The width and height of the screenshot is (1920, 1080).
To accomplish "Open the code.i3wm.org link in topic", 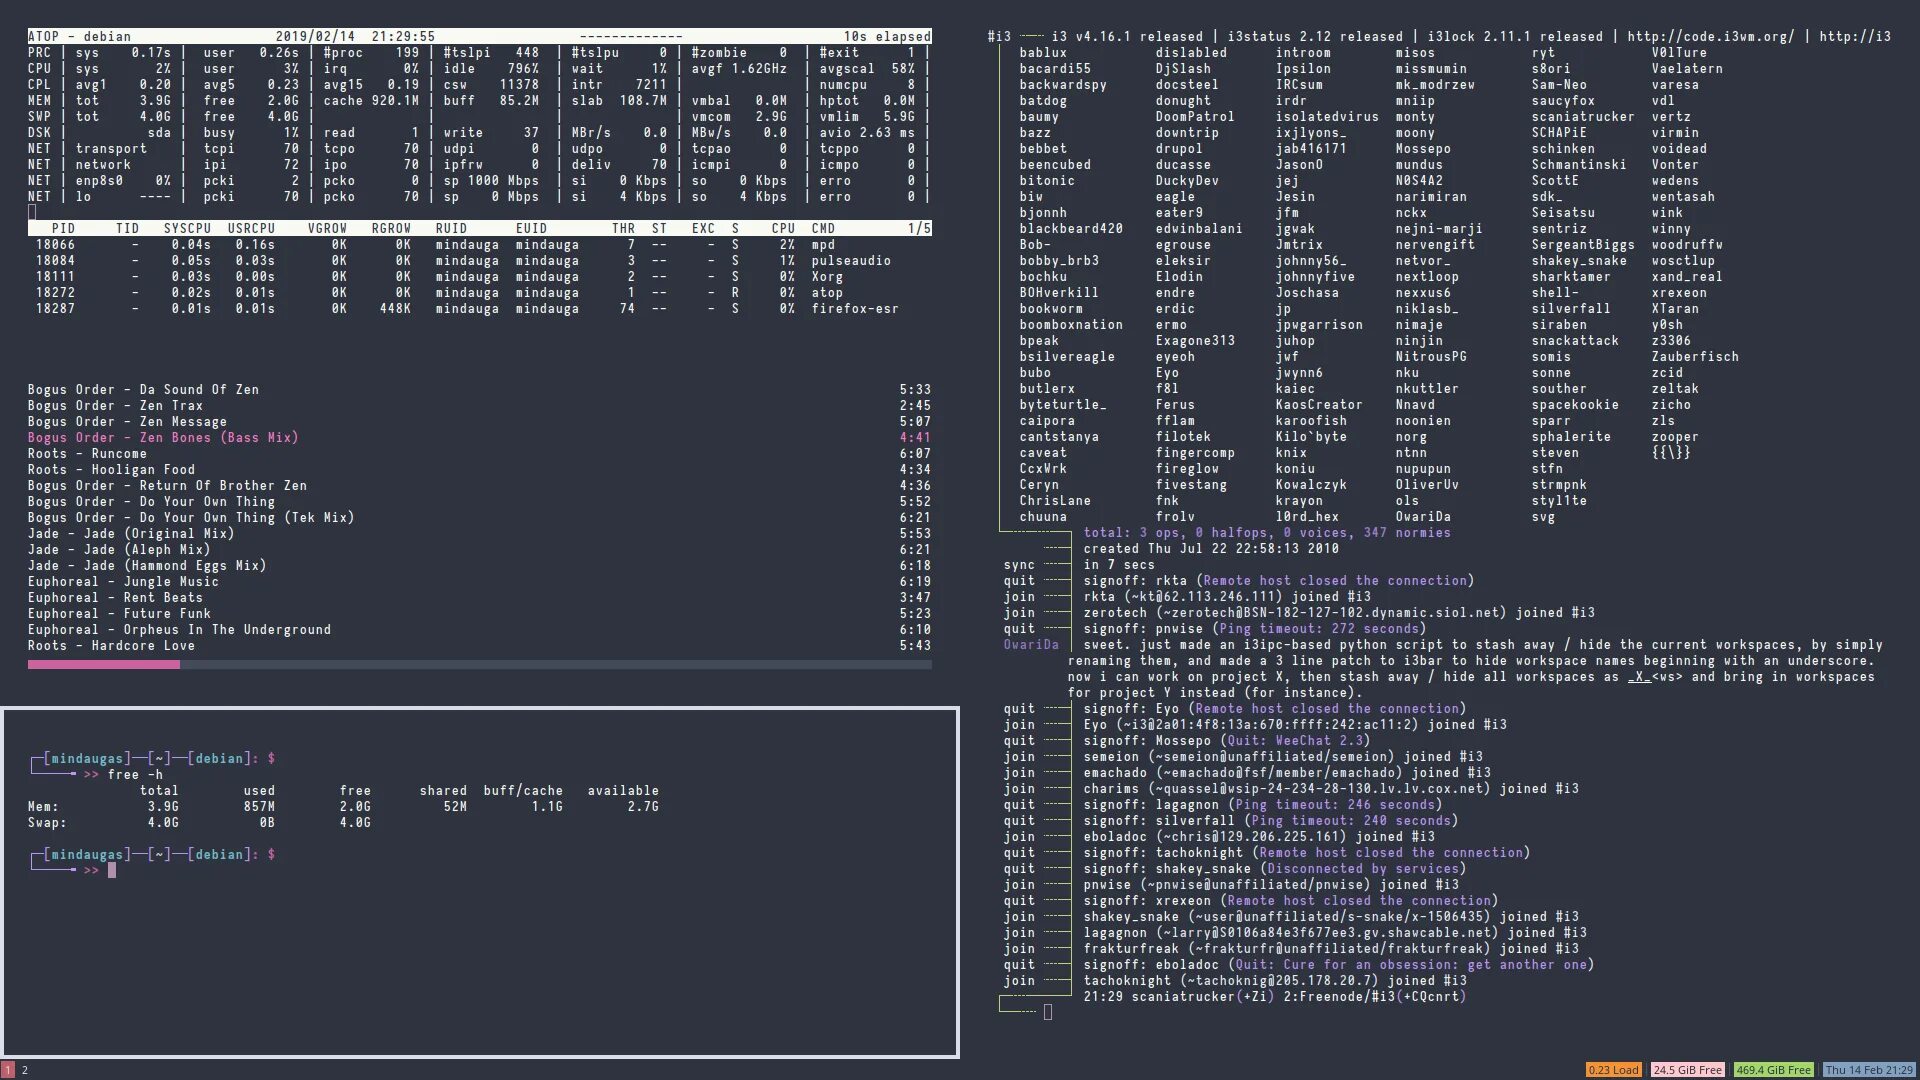I will (1710, 37).
